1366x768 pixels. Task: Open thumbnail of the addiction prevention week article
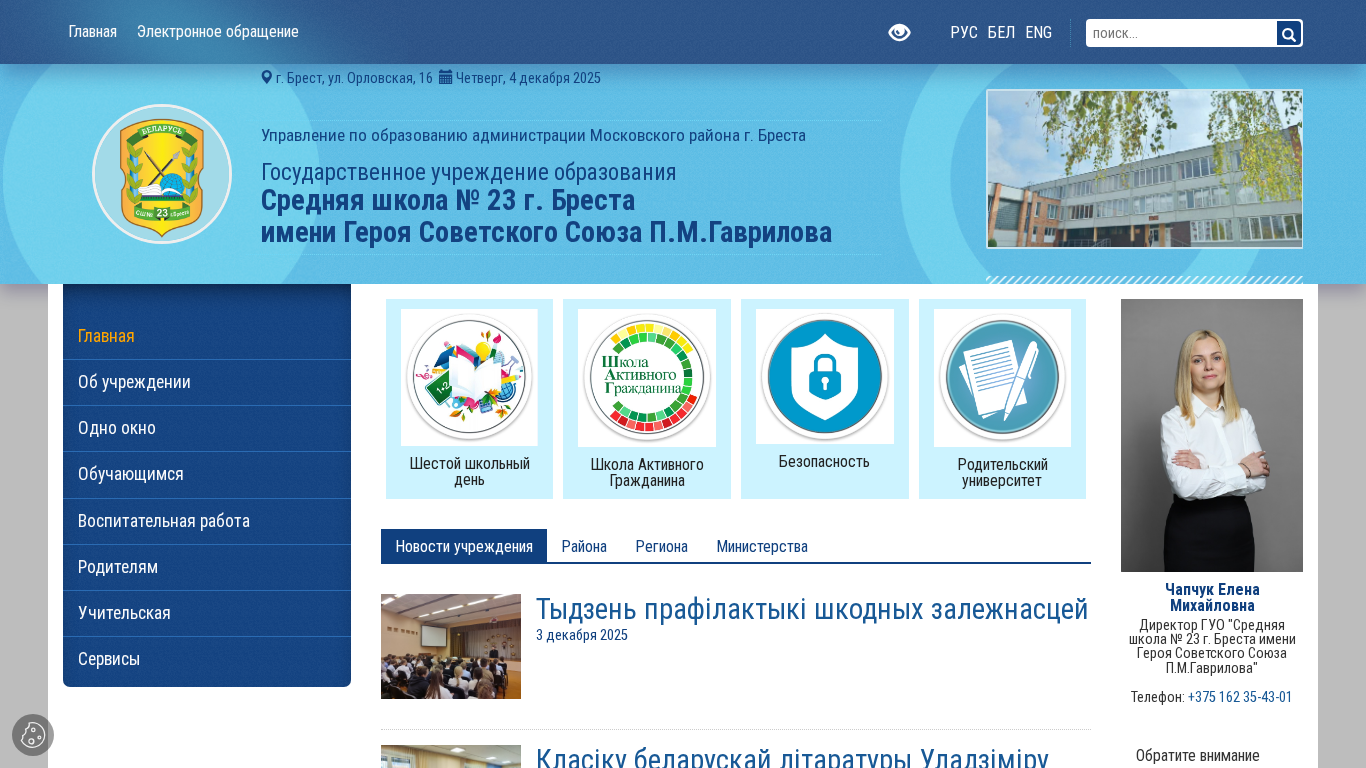[x=451, y=646]
